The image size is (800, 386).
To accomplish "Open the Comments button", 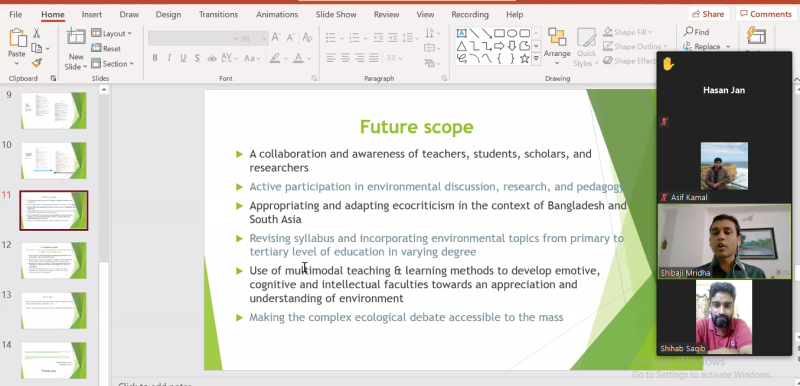I will (765, 14).
